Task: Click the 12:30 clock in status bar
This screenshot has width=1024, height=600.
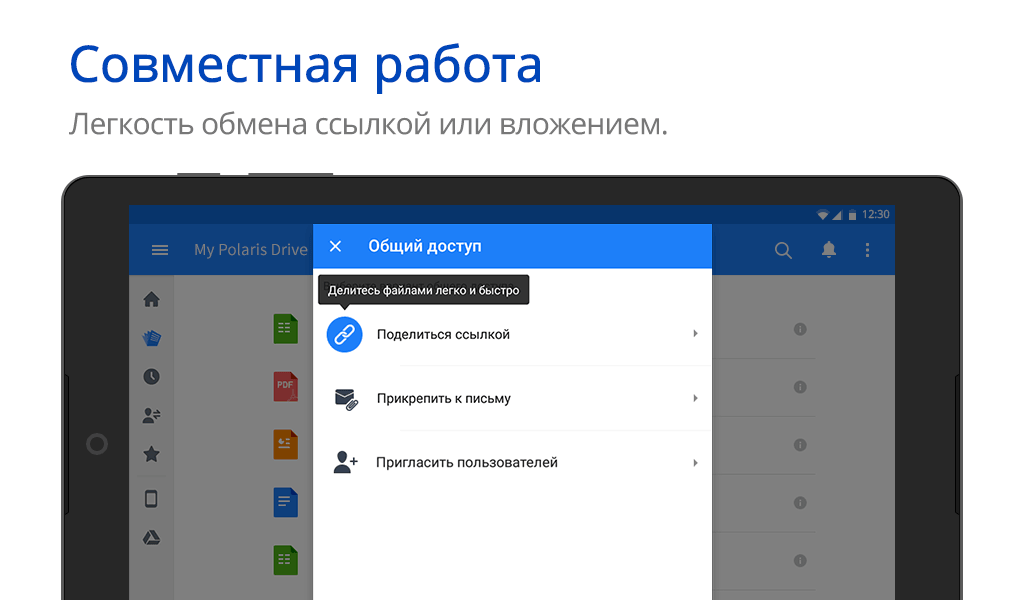Action: pyautogui.click(x=876, y=214)
